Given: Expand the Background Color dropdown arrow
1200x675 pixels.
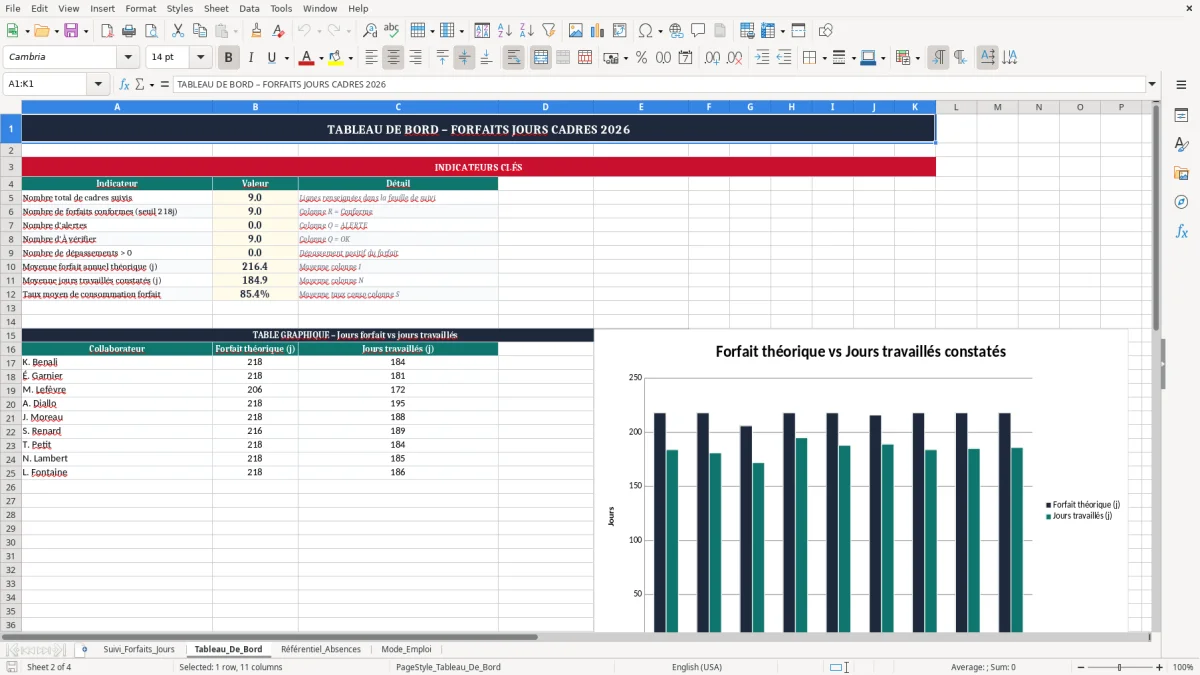Looking at the screenshot, I should click(x=350, y=58).
